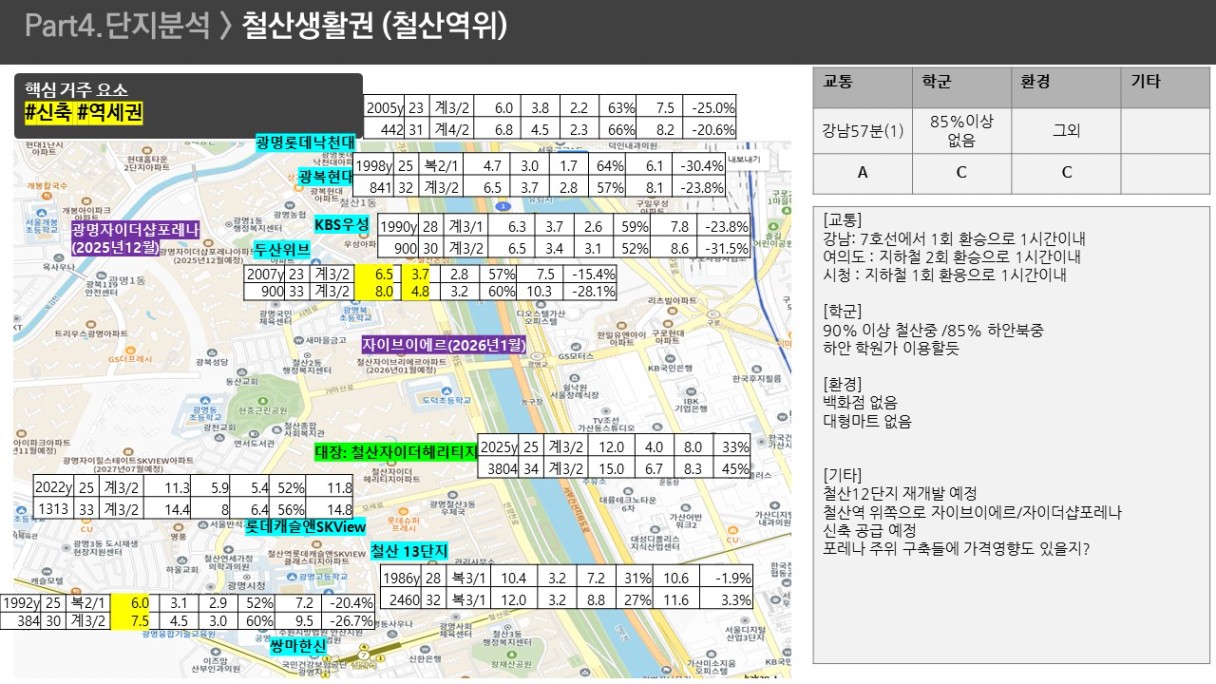Click the '841' household count cell

click(375, 187)
